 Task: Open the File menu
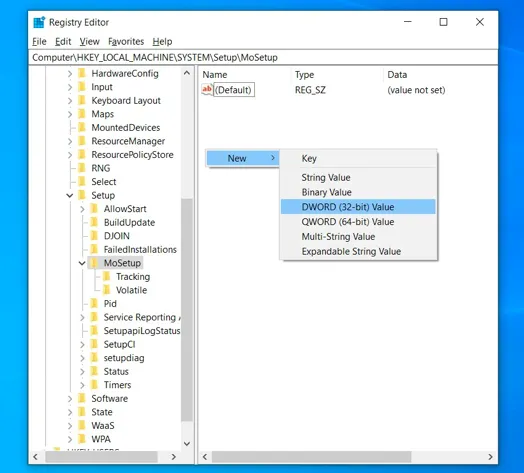pyautogui.click(x=39, y=41)
